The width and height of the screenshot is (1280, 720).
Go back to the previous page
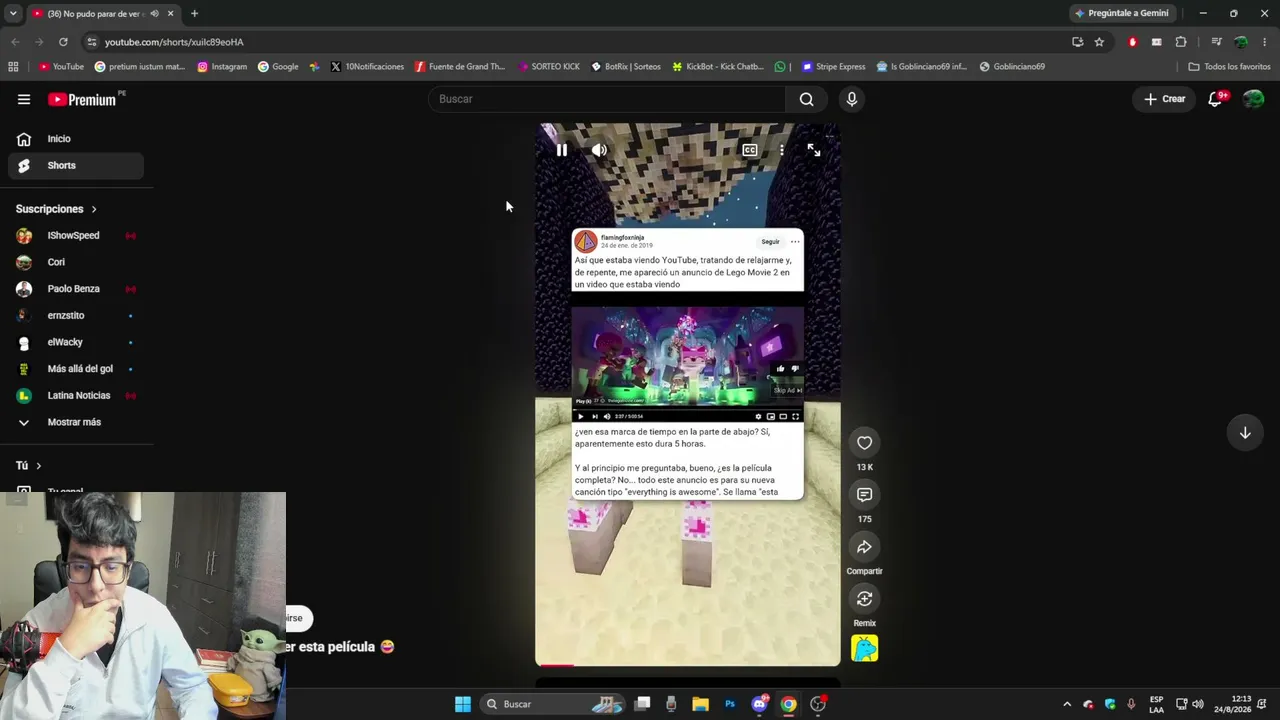[x=15, y=42]
